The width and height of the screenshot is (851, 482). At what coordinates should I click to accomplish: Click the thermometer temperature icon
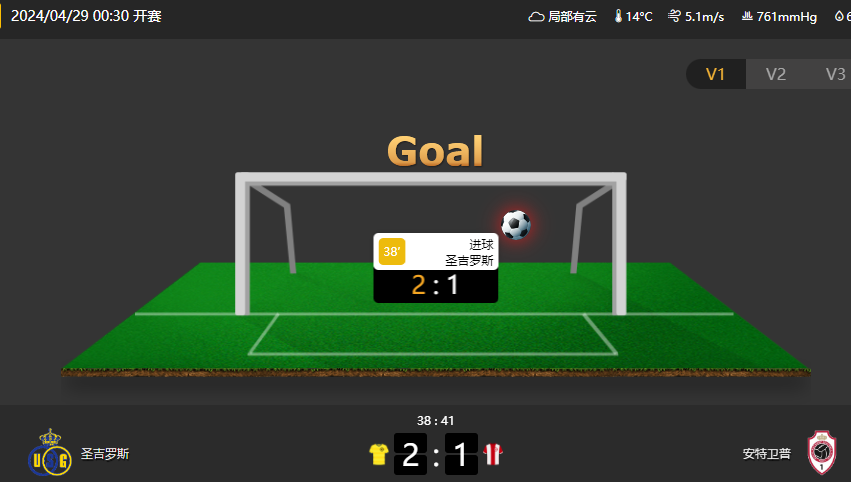618,16
